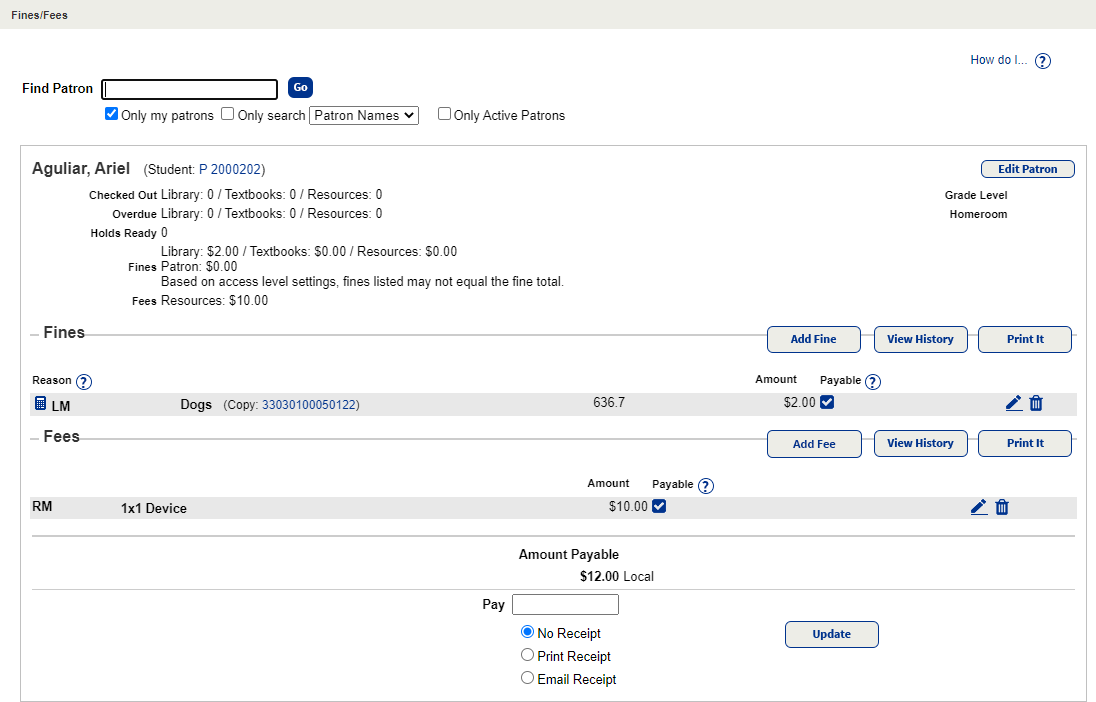
Task: Click the Payable help icon in Fines
Action: point(873,381)
